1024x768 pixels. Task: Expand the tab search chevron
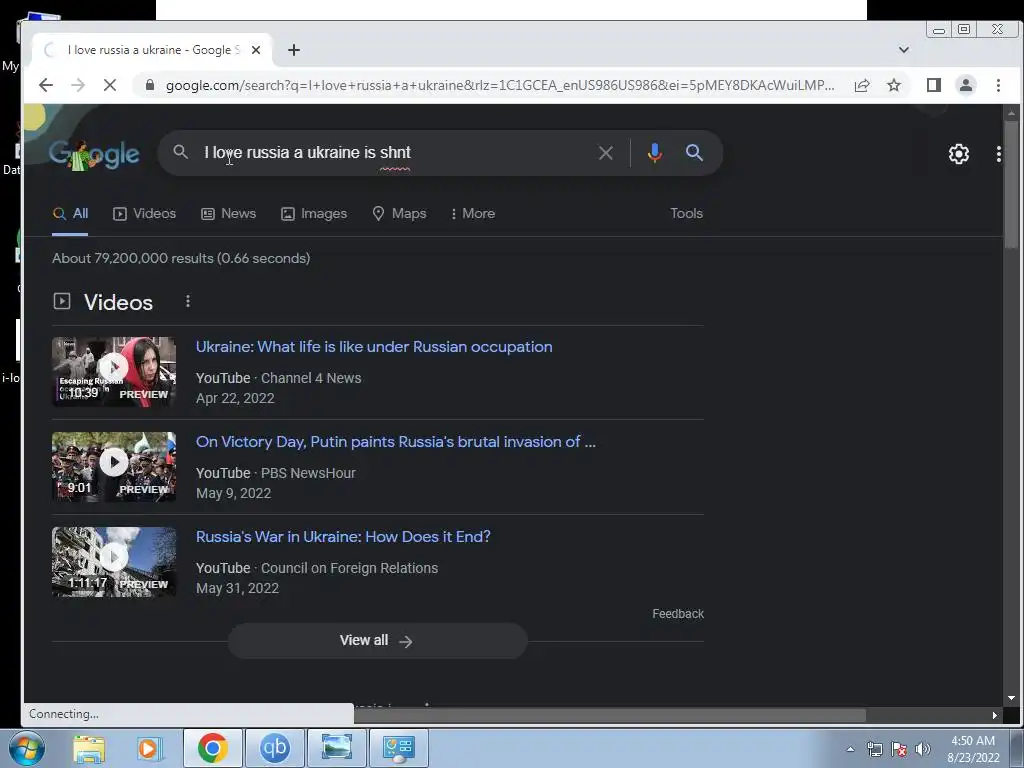904,50
